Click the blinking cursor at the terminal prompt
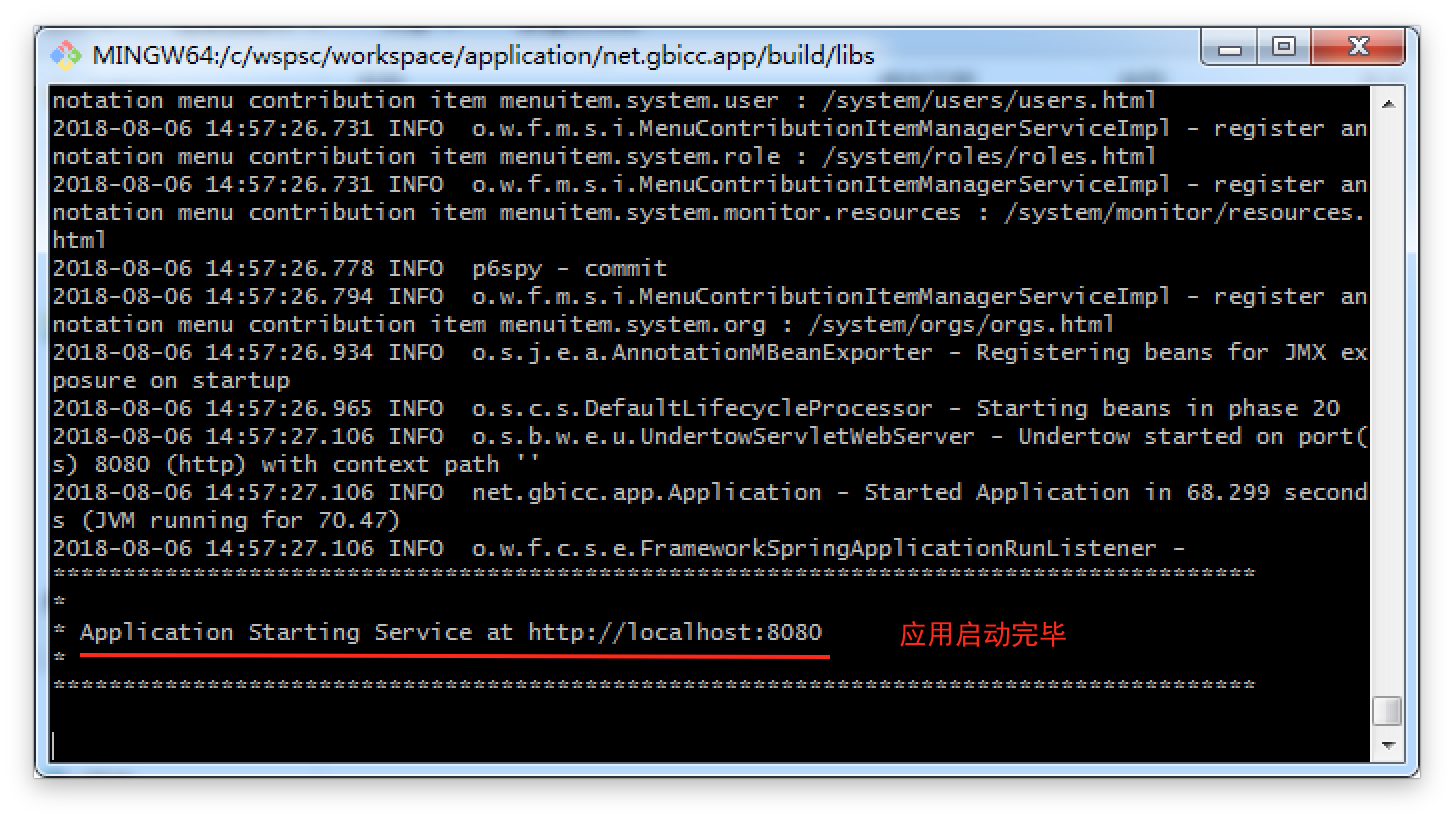The height and width of the screenshot is (820, 1454). point(54,745)
